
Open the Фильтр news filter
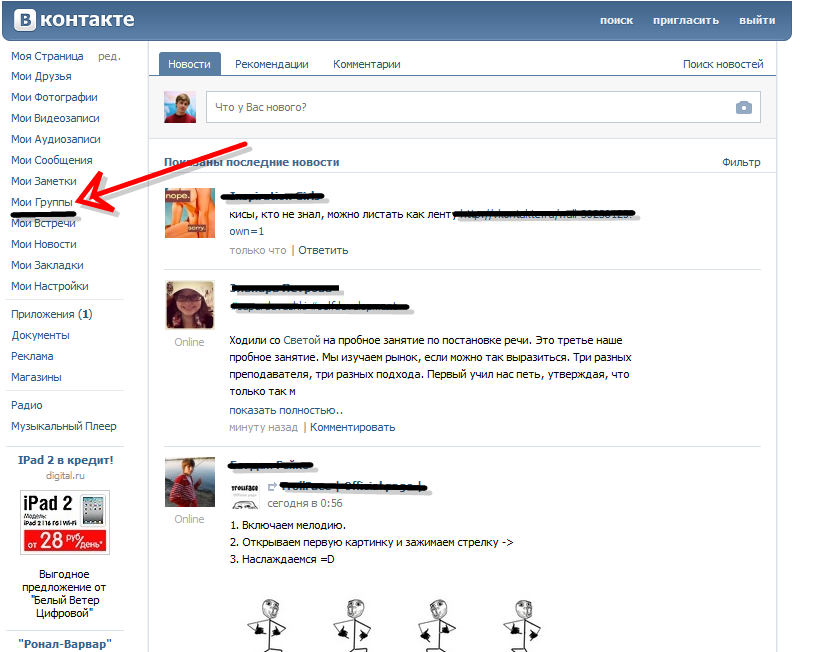741,162
